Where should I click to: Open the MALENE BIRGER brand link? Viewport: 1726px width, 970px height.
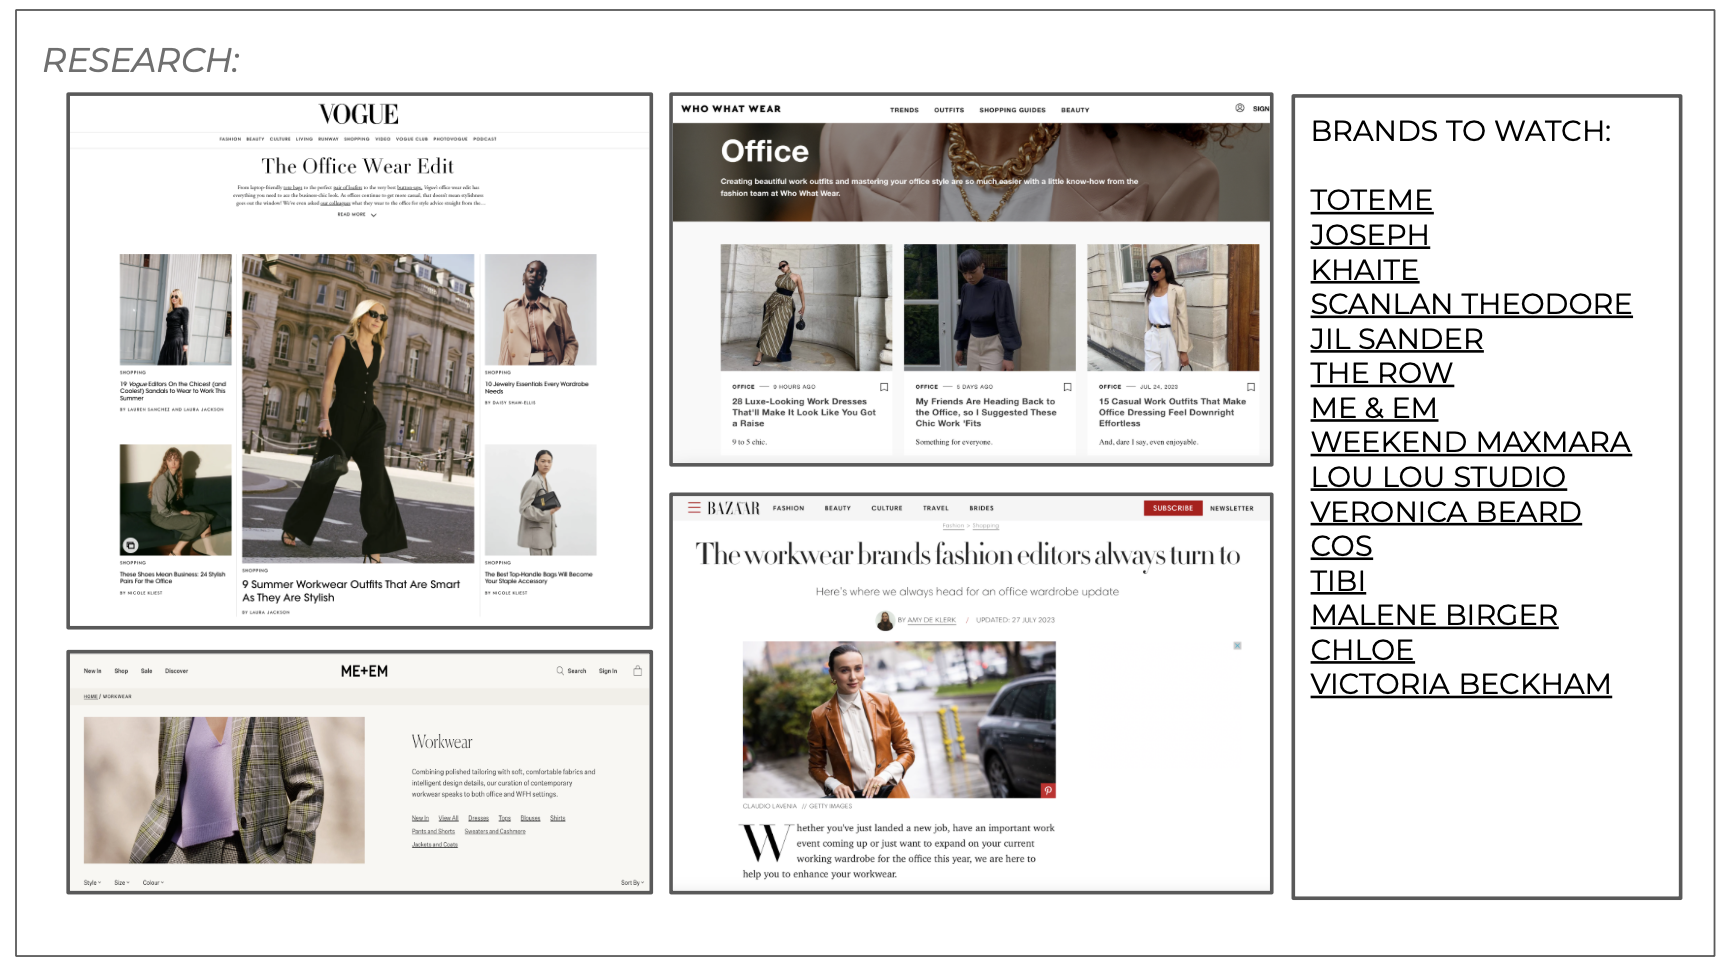click(x=1434, y=615)
